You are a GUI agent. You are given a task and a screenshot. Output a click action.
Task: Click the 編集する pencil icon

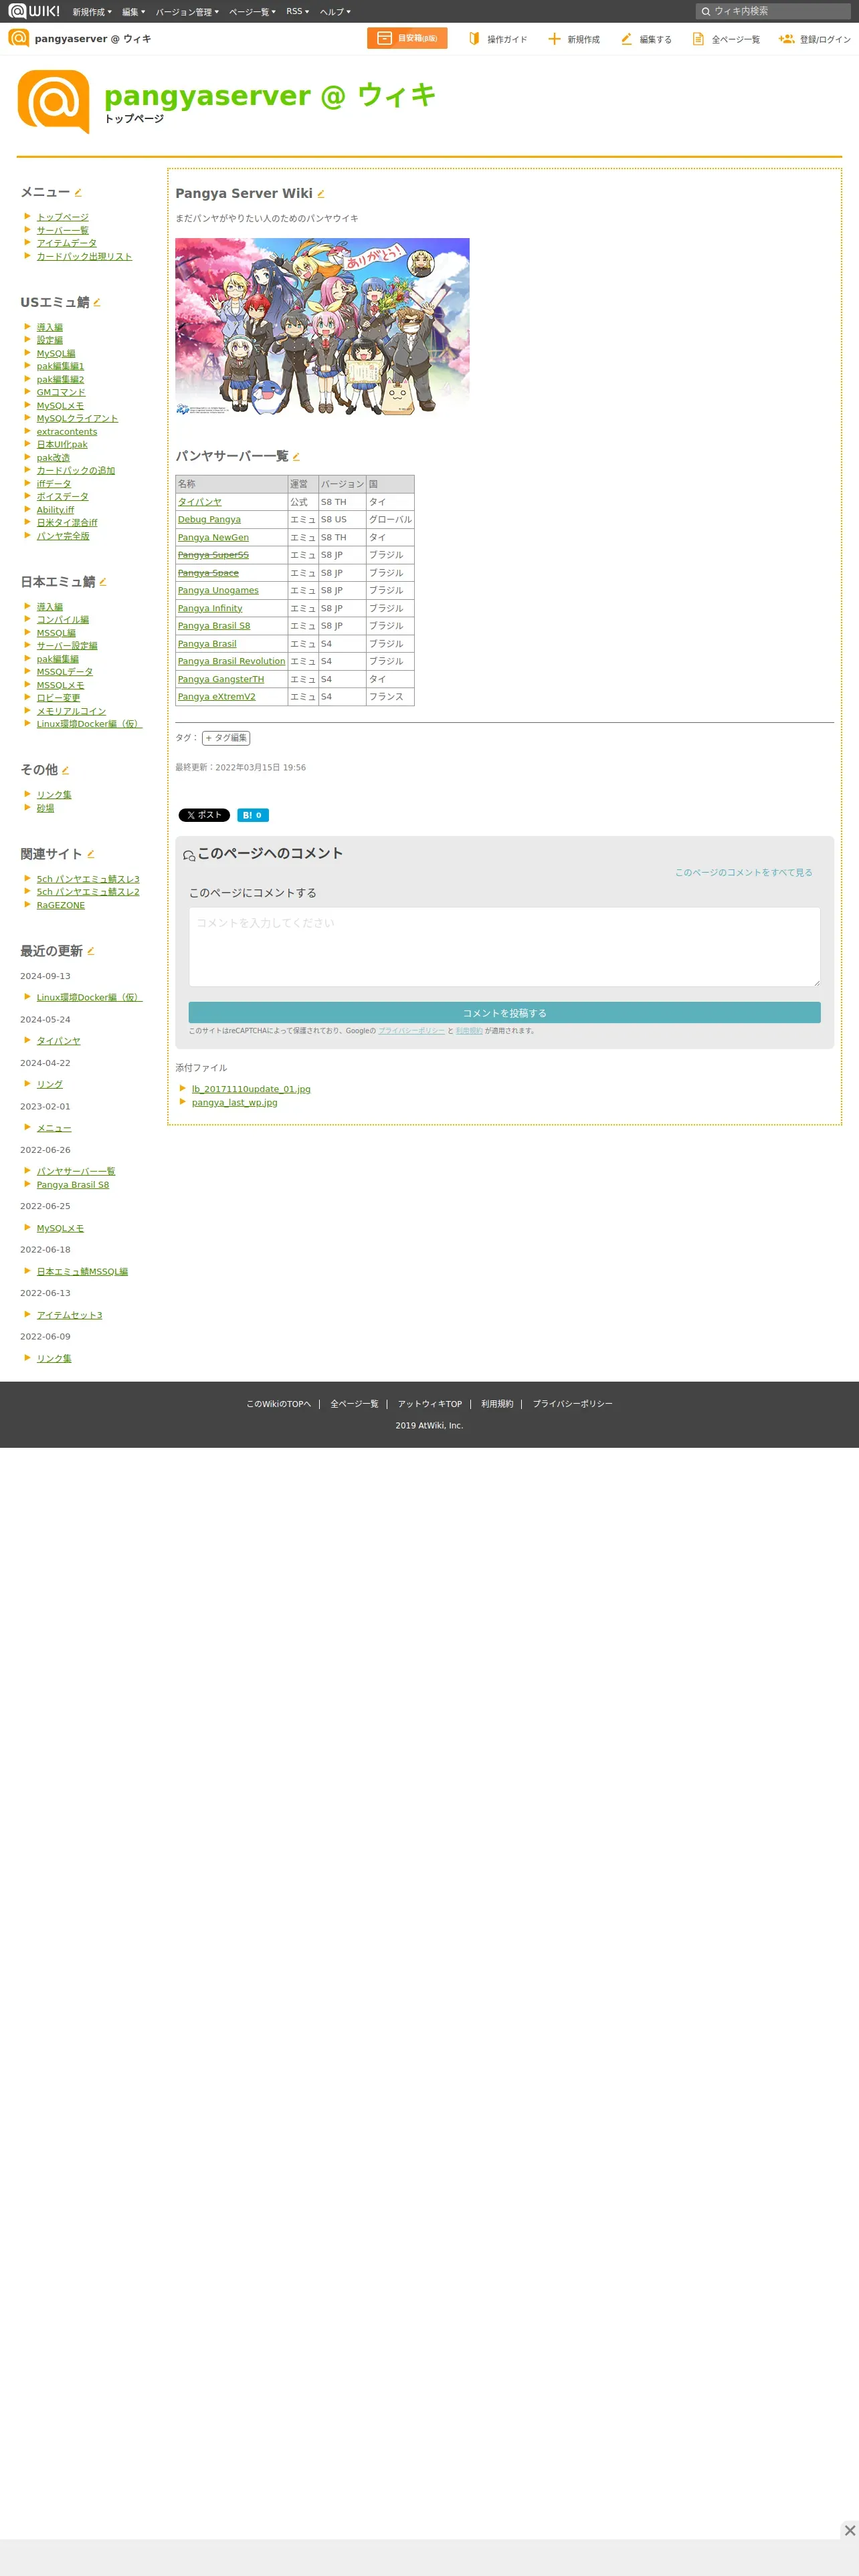point(626,39)
